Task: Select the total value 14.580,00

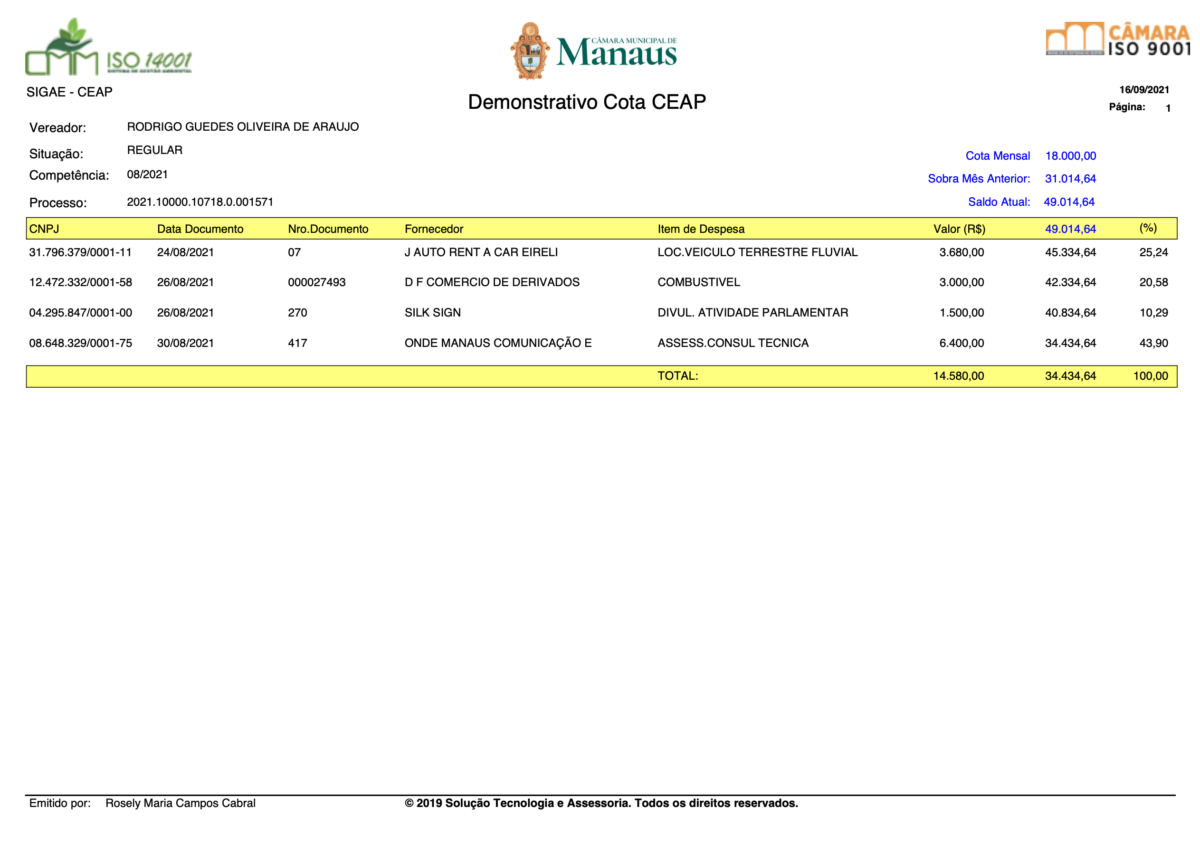Action: (959, 376)
